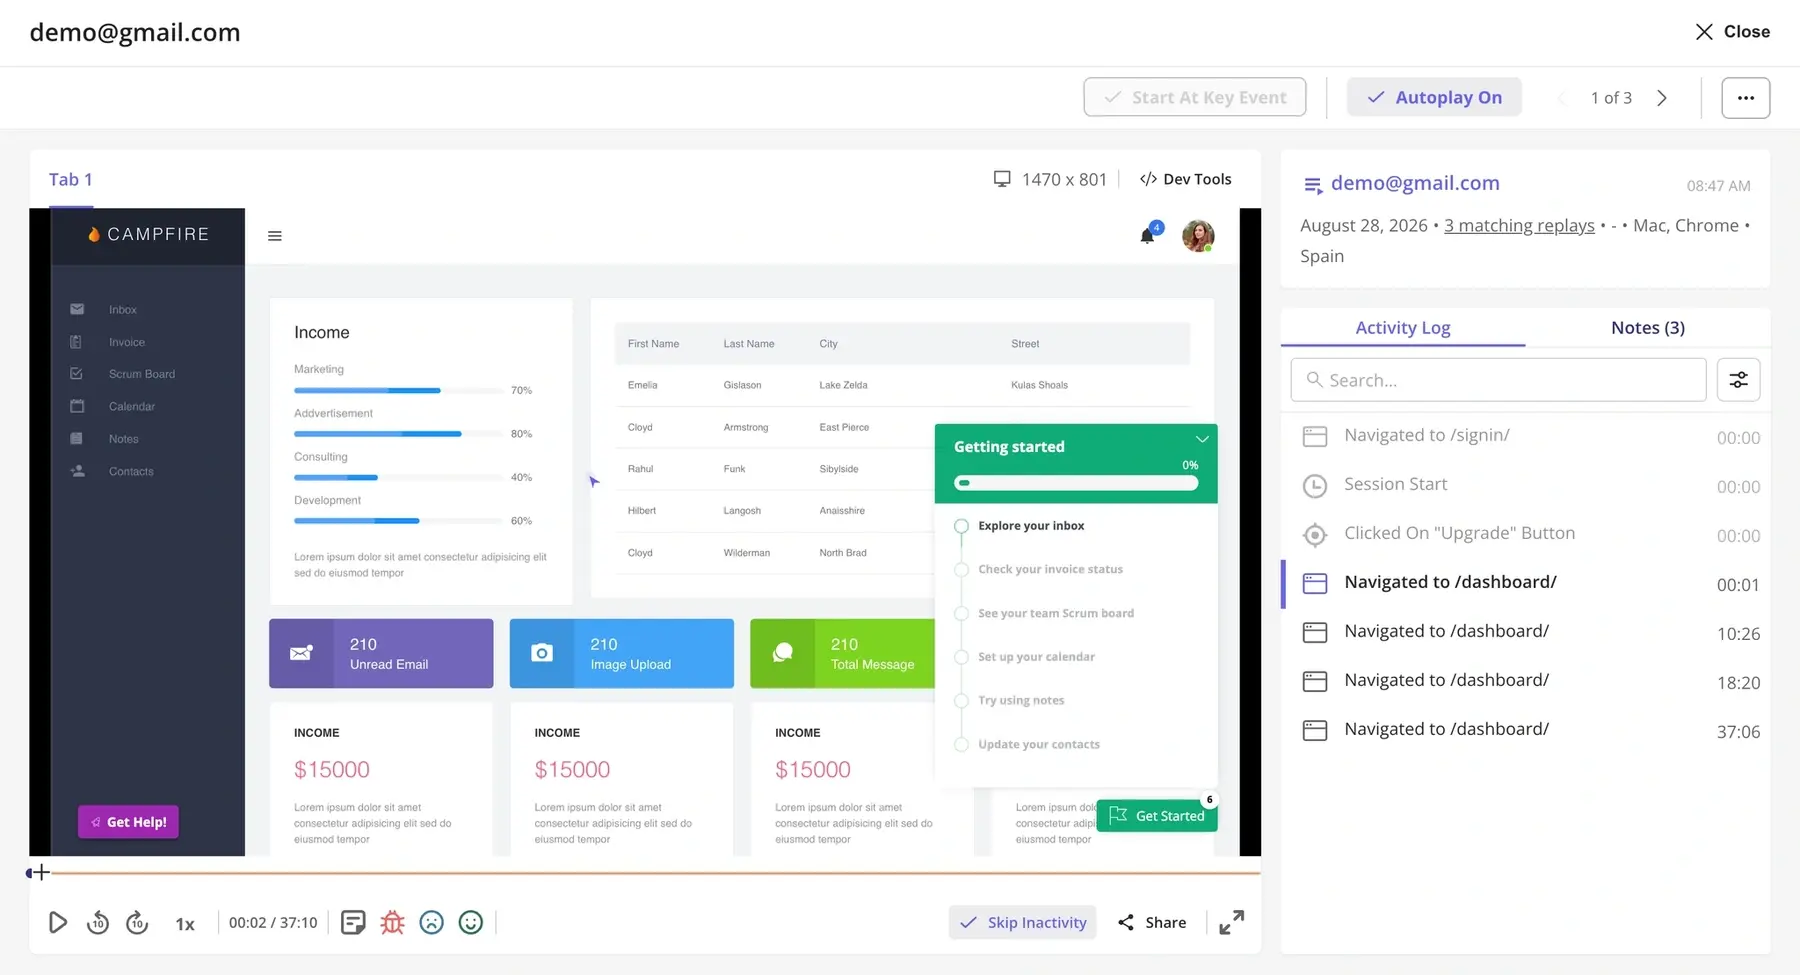Click the screen resolution monitor icon

[x=1002, y=179]
